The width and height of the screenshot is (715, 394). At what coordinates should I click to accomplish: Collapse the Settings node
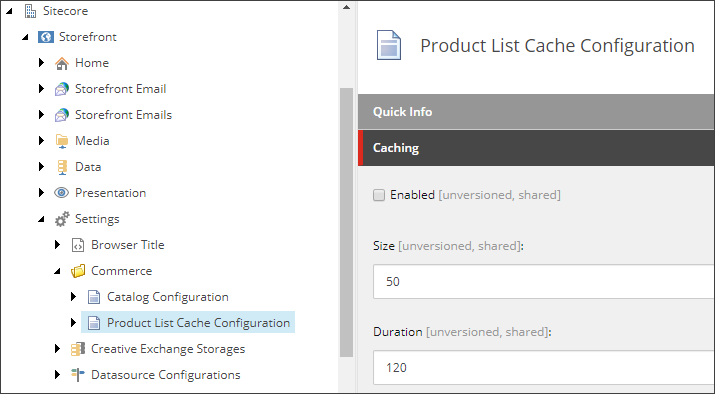pos(41,219)
